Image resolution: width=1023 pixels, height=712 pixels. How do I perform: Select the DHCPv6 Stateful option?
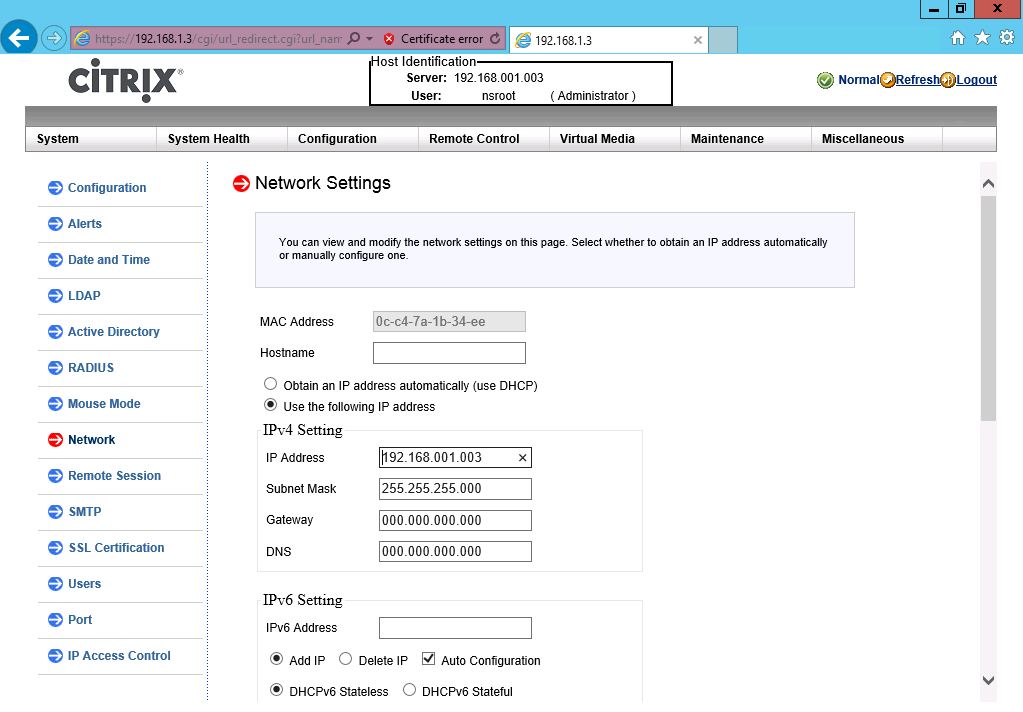(409, 689)
